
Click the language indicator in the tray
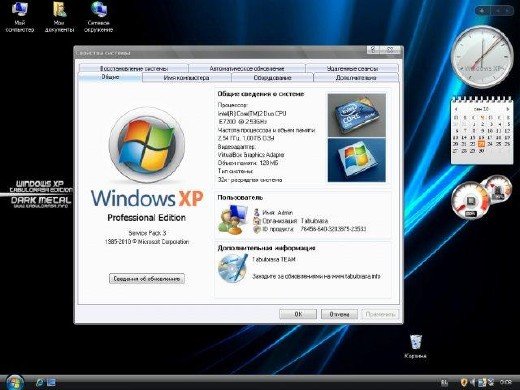pyautogui.click(x=444, y=383)
